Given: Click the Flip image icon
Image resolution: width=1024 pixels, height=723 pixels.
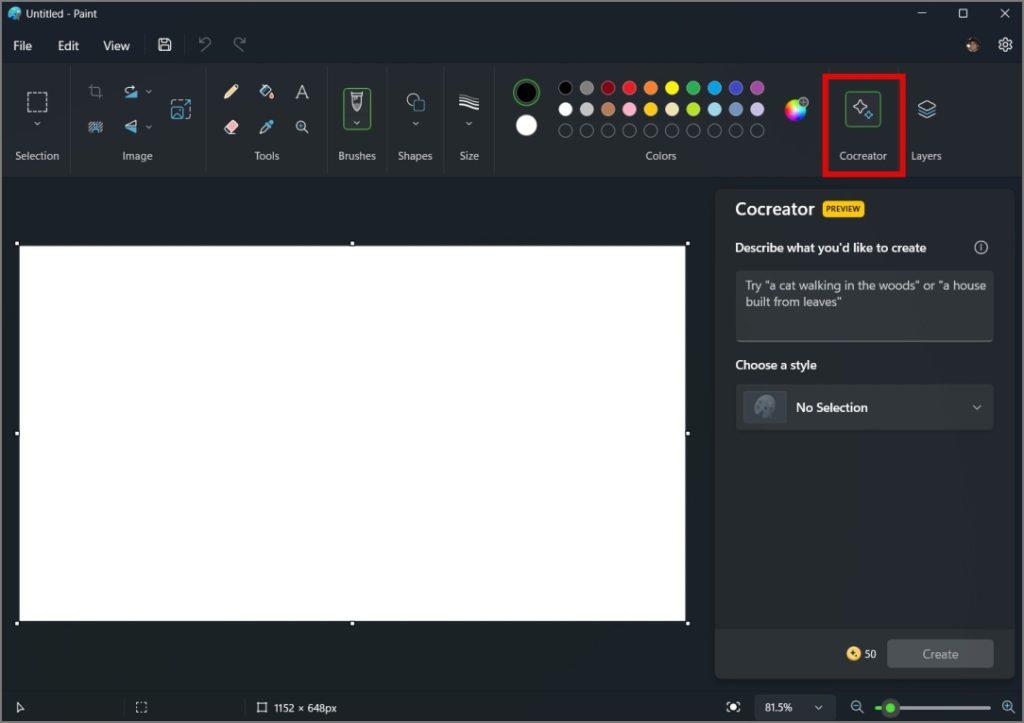Looking at the screenshot, I should pos(131,127).
